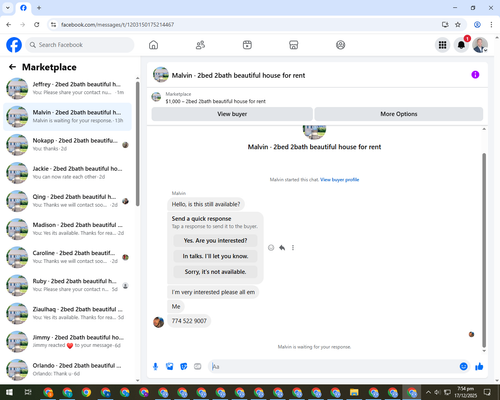Click the voice clip microphone icon
This screenshot has height=400, width=500.
pos(155,367)
